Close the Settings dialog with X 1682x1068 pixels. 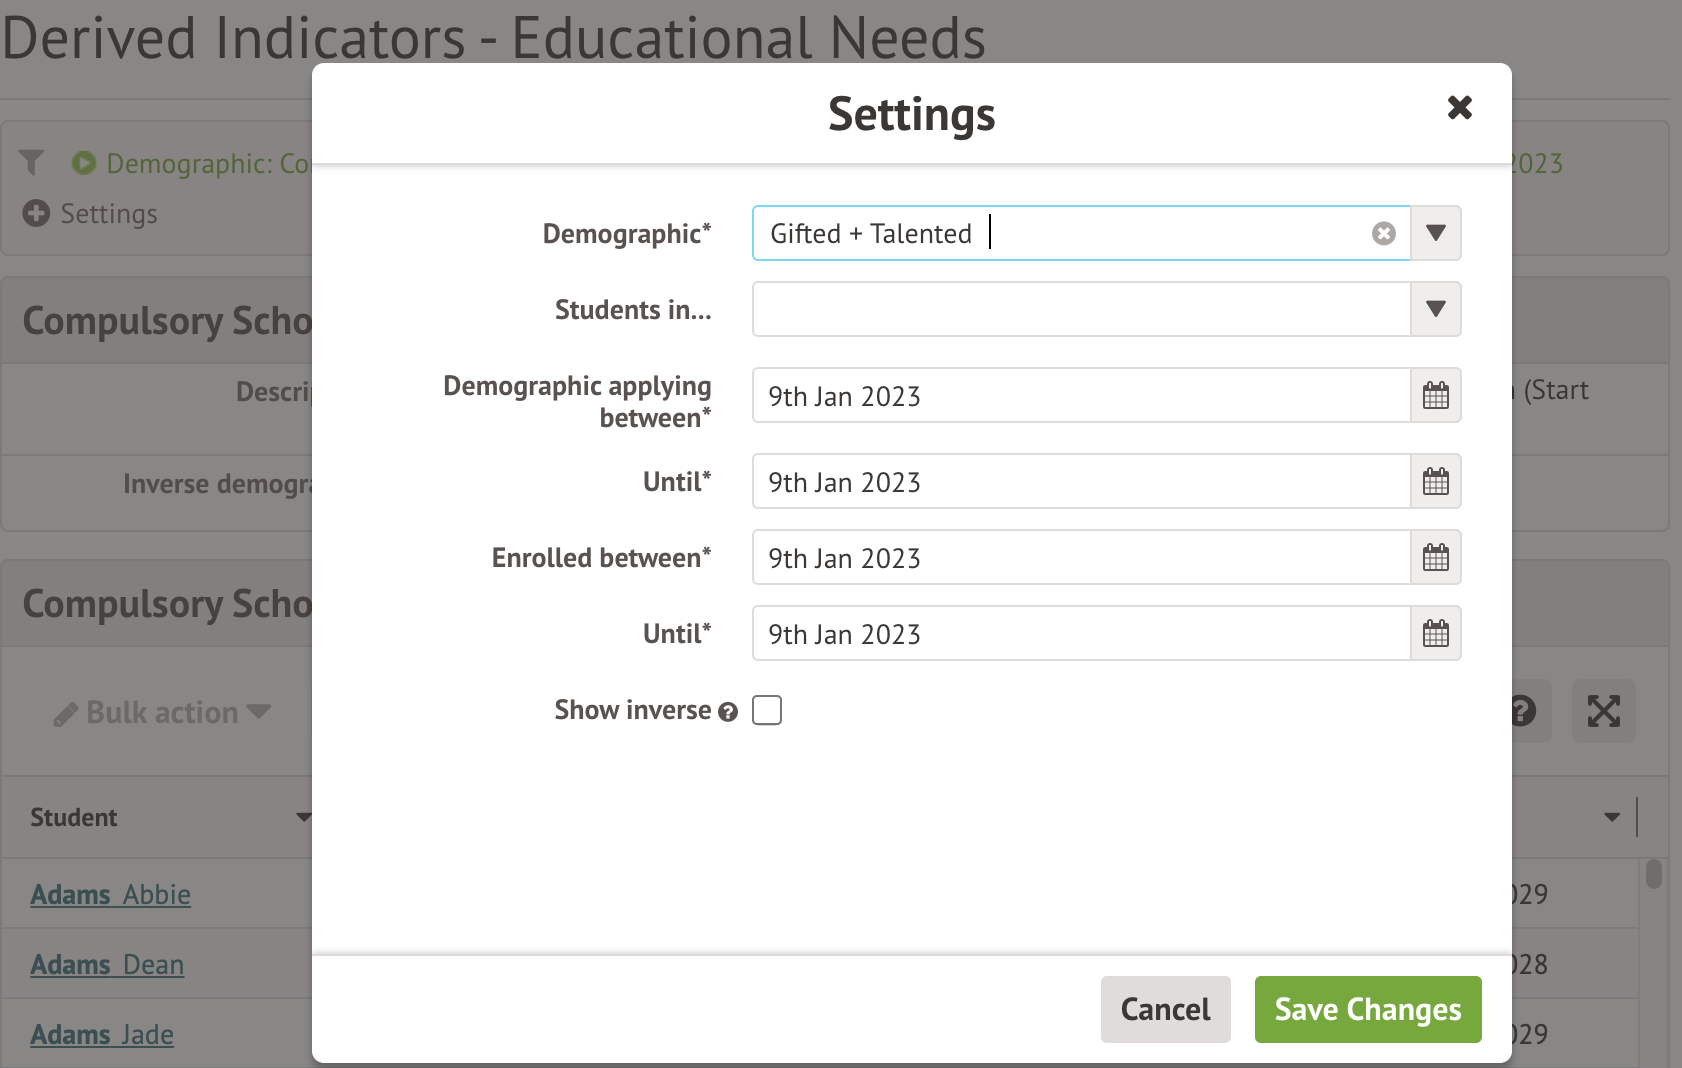pyautogui.click(x=1459, y=108)
